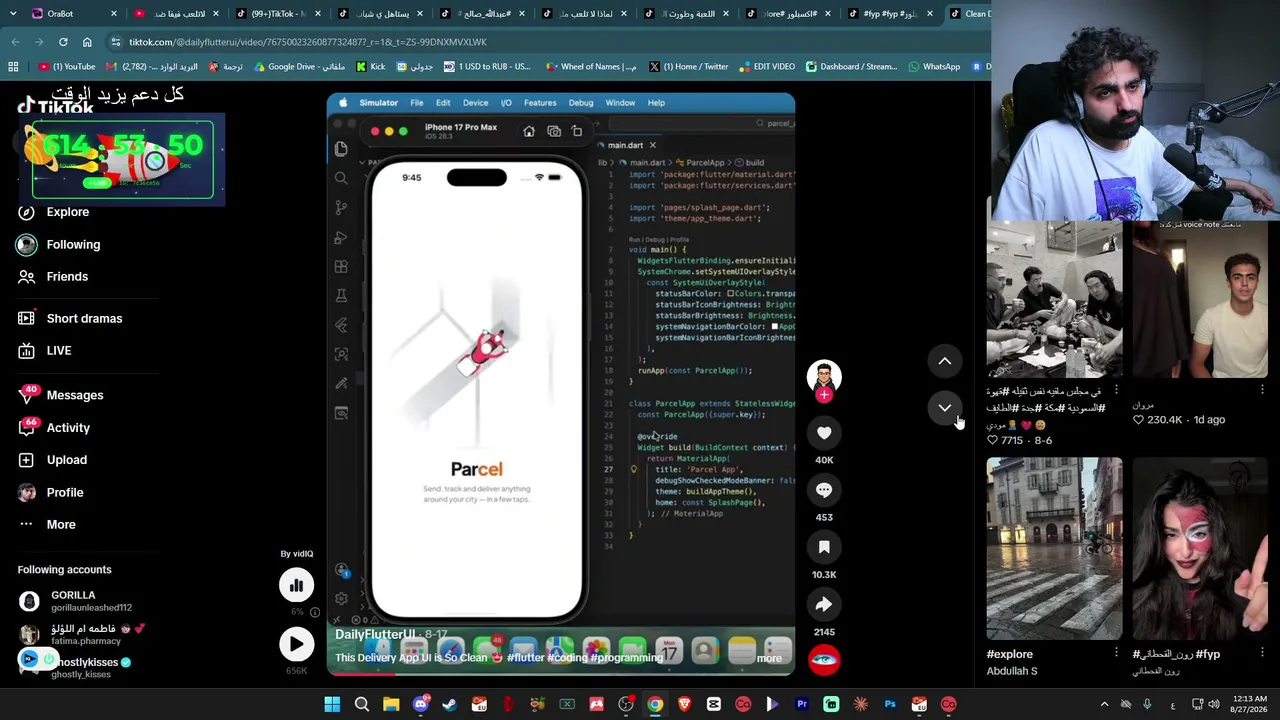The width and height of the screenshot is (1280, 720).
Task: Open File Explorer from the taskbar
Action: pyautogui.click(x=391, y=704)
